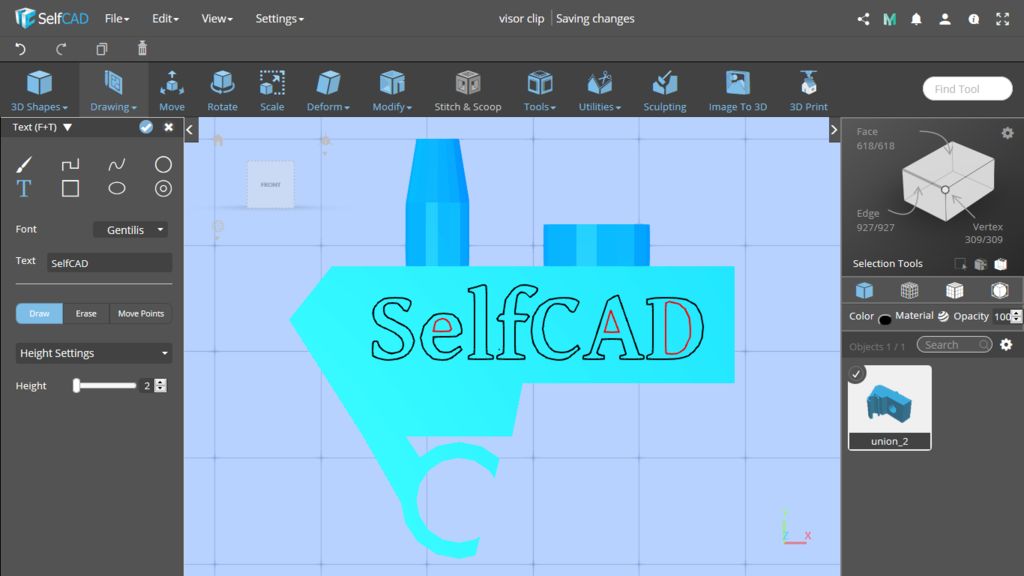The width and height of the screenshot is (1024, 576).
Task: Collapse the right panel arrow
Action: 834,130
